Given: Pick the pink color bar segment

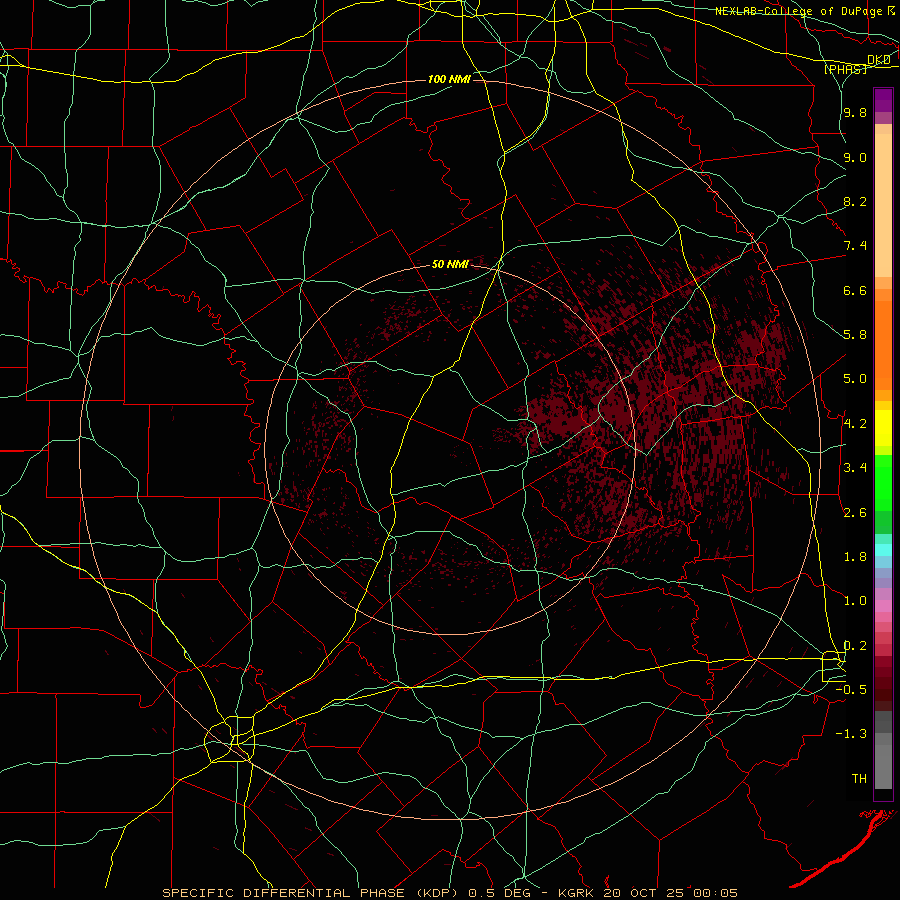Looking at the screenshot, I should click(x=883, y=606).
